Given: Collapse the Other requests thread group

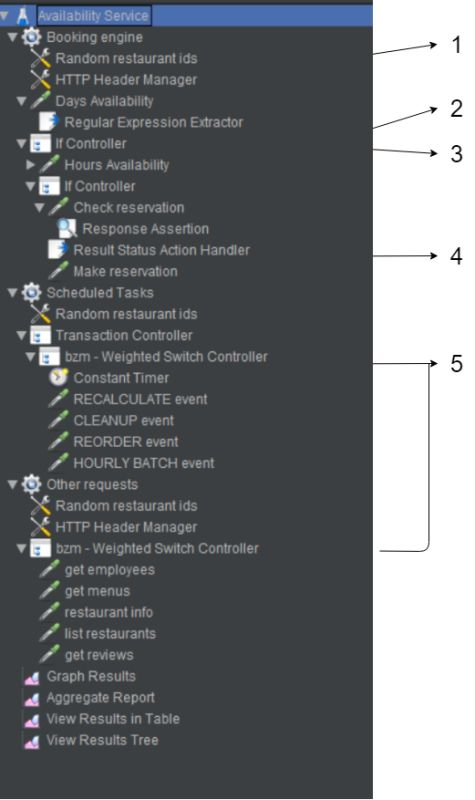Looking at the screenshot, I should tap(13, 485).
